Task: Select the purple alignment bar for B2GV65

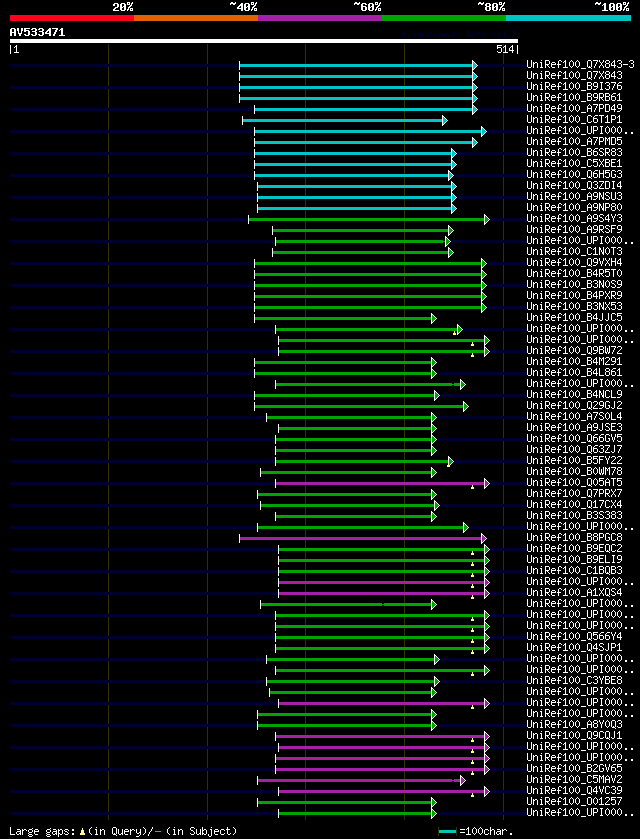Action: (382, 768)
